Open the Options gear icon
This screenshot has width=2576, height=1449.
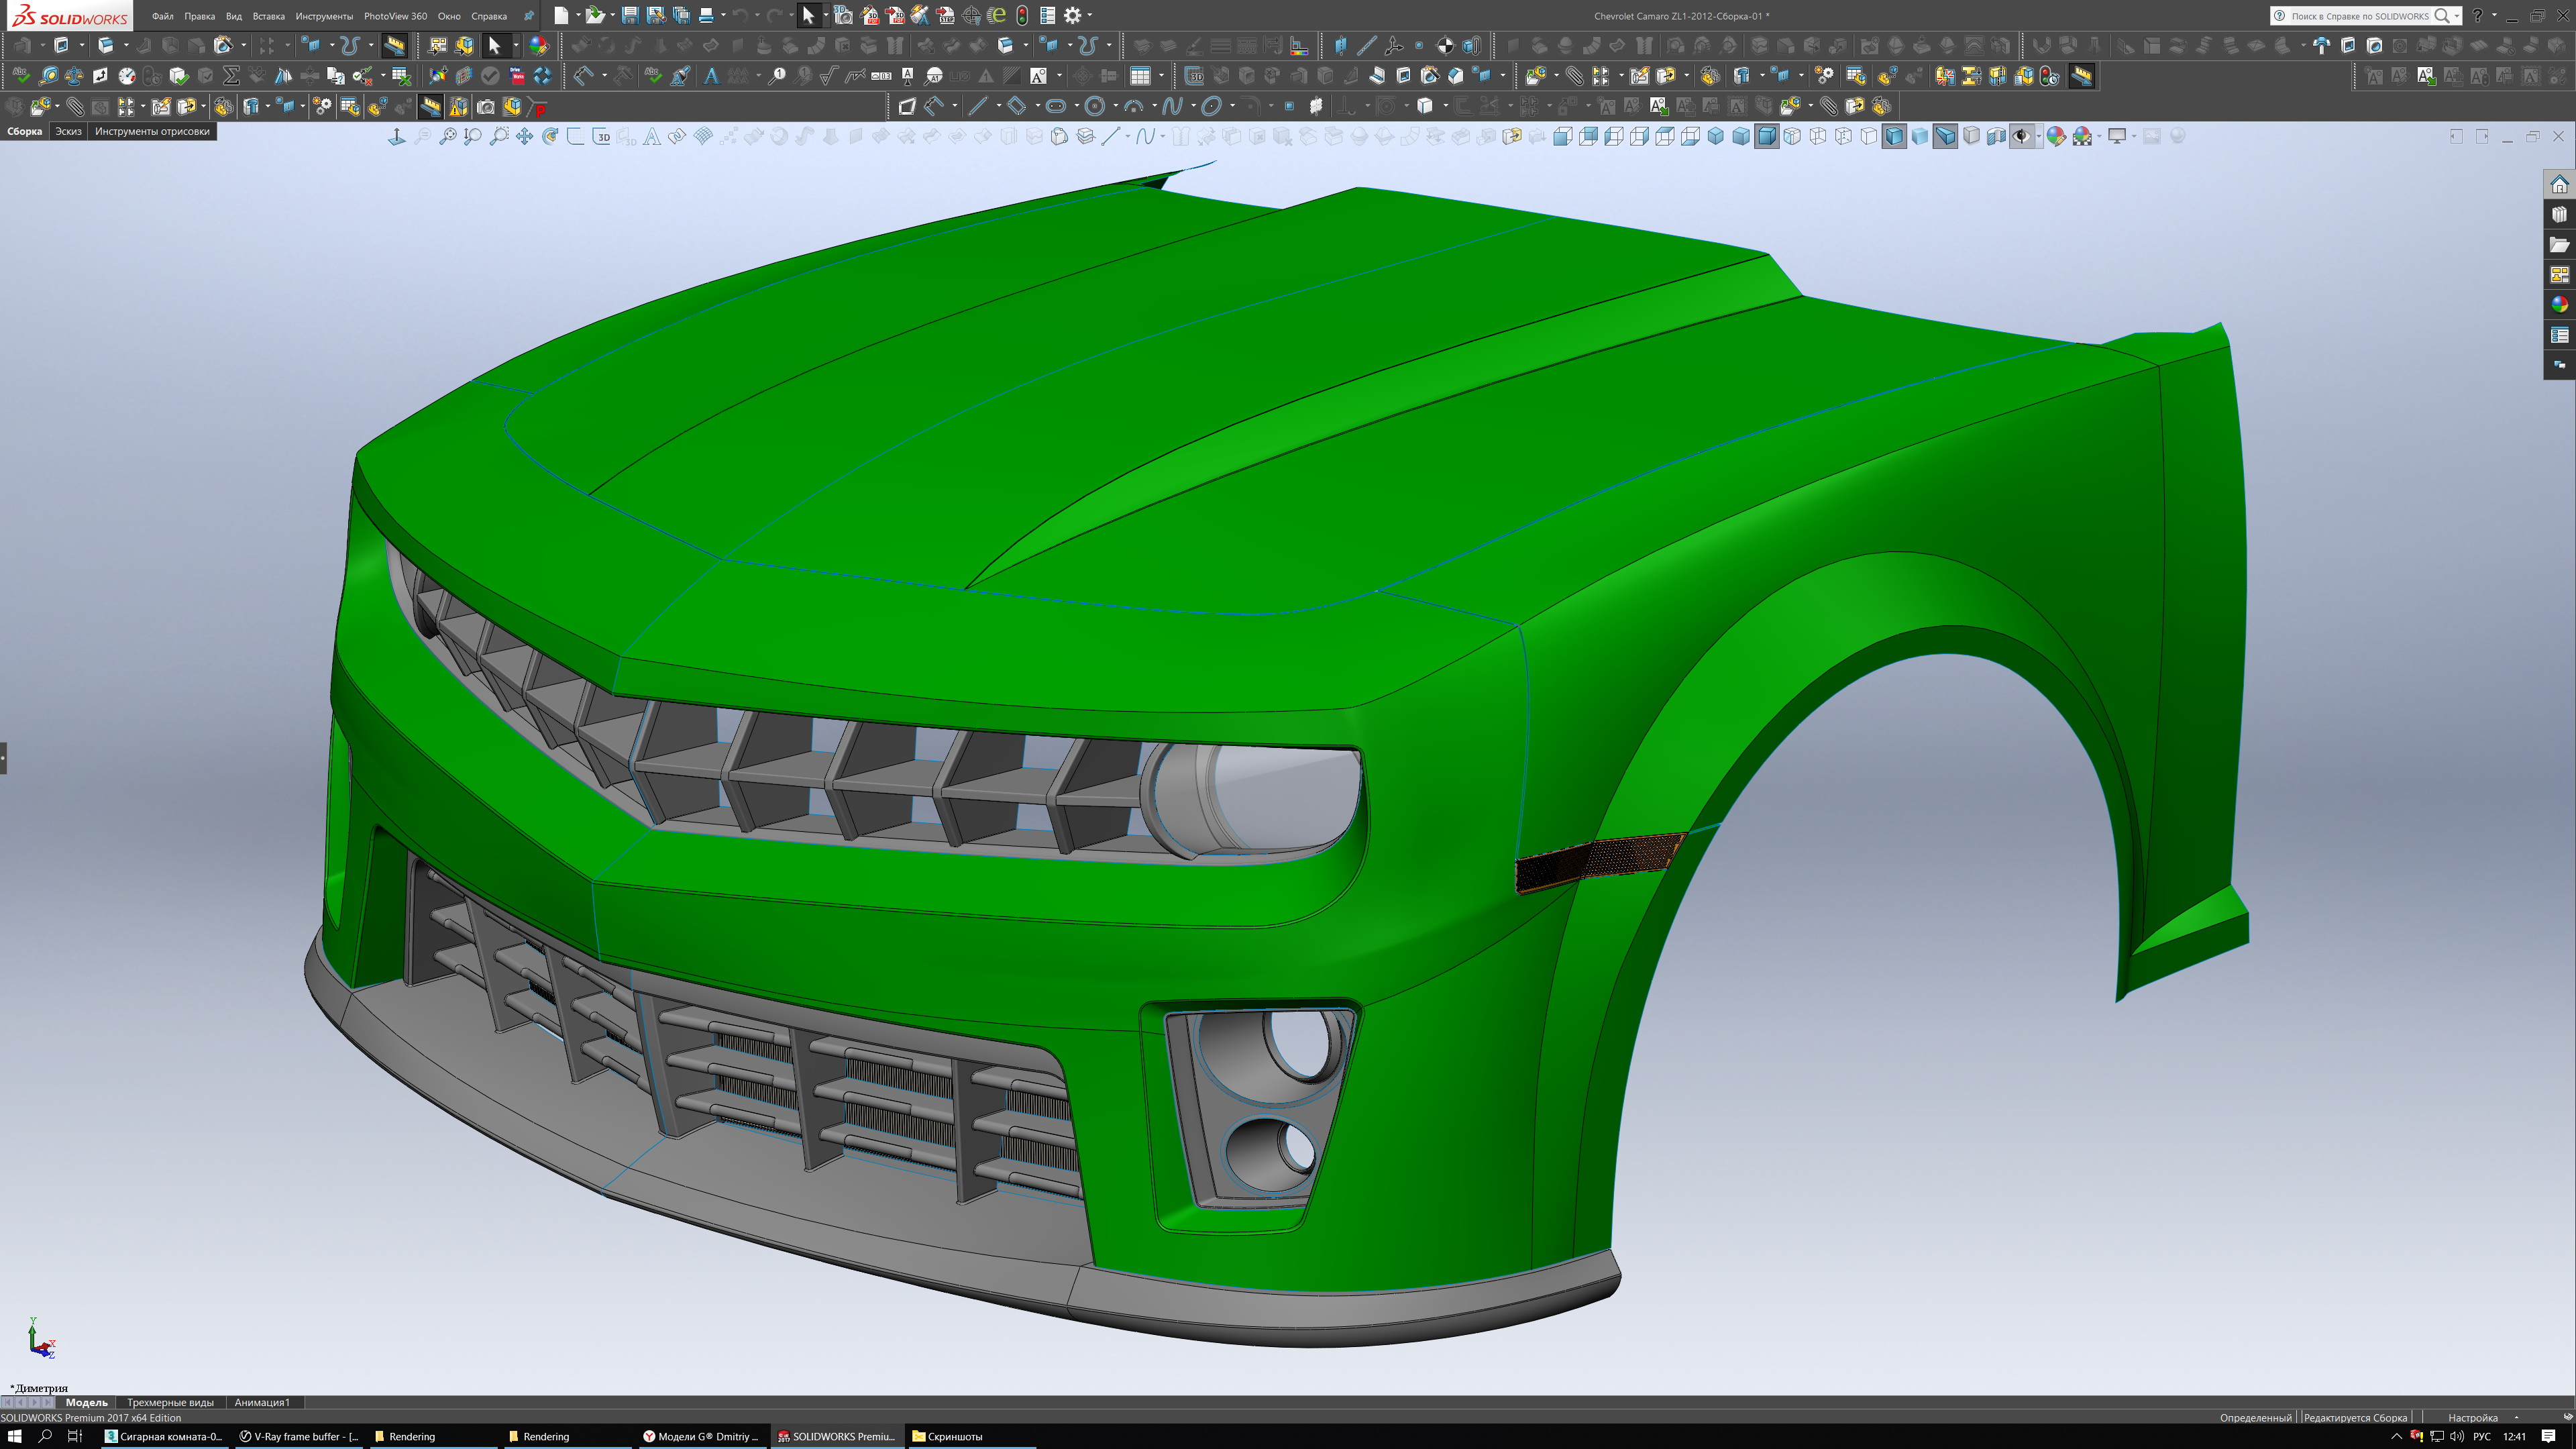click(1072, 15)
